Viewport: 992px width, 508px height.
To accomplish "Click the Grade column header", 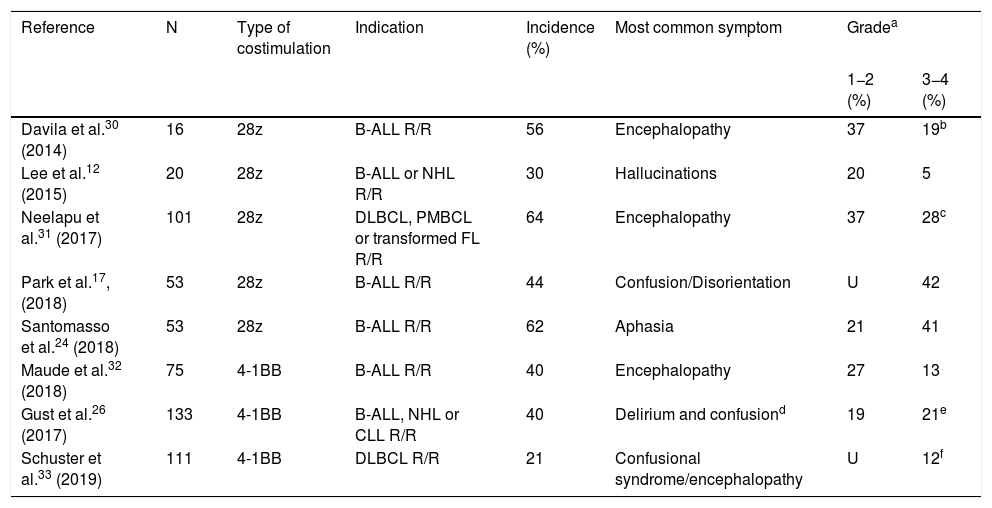I will pyautogui.click(x=866, y=28).
